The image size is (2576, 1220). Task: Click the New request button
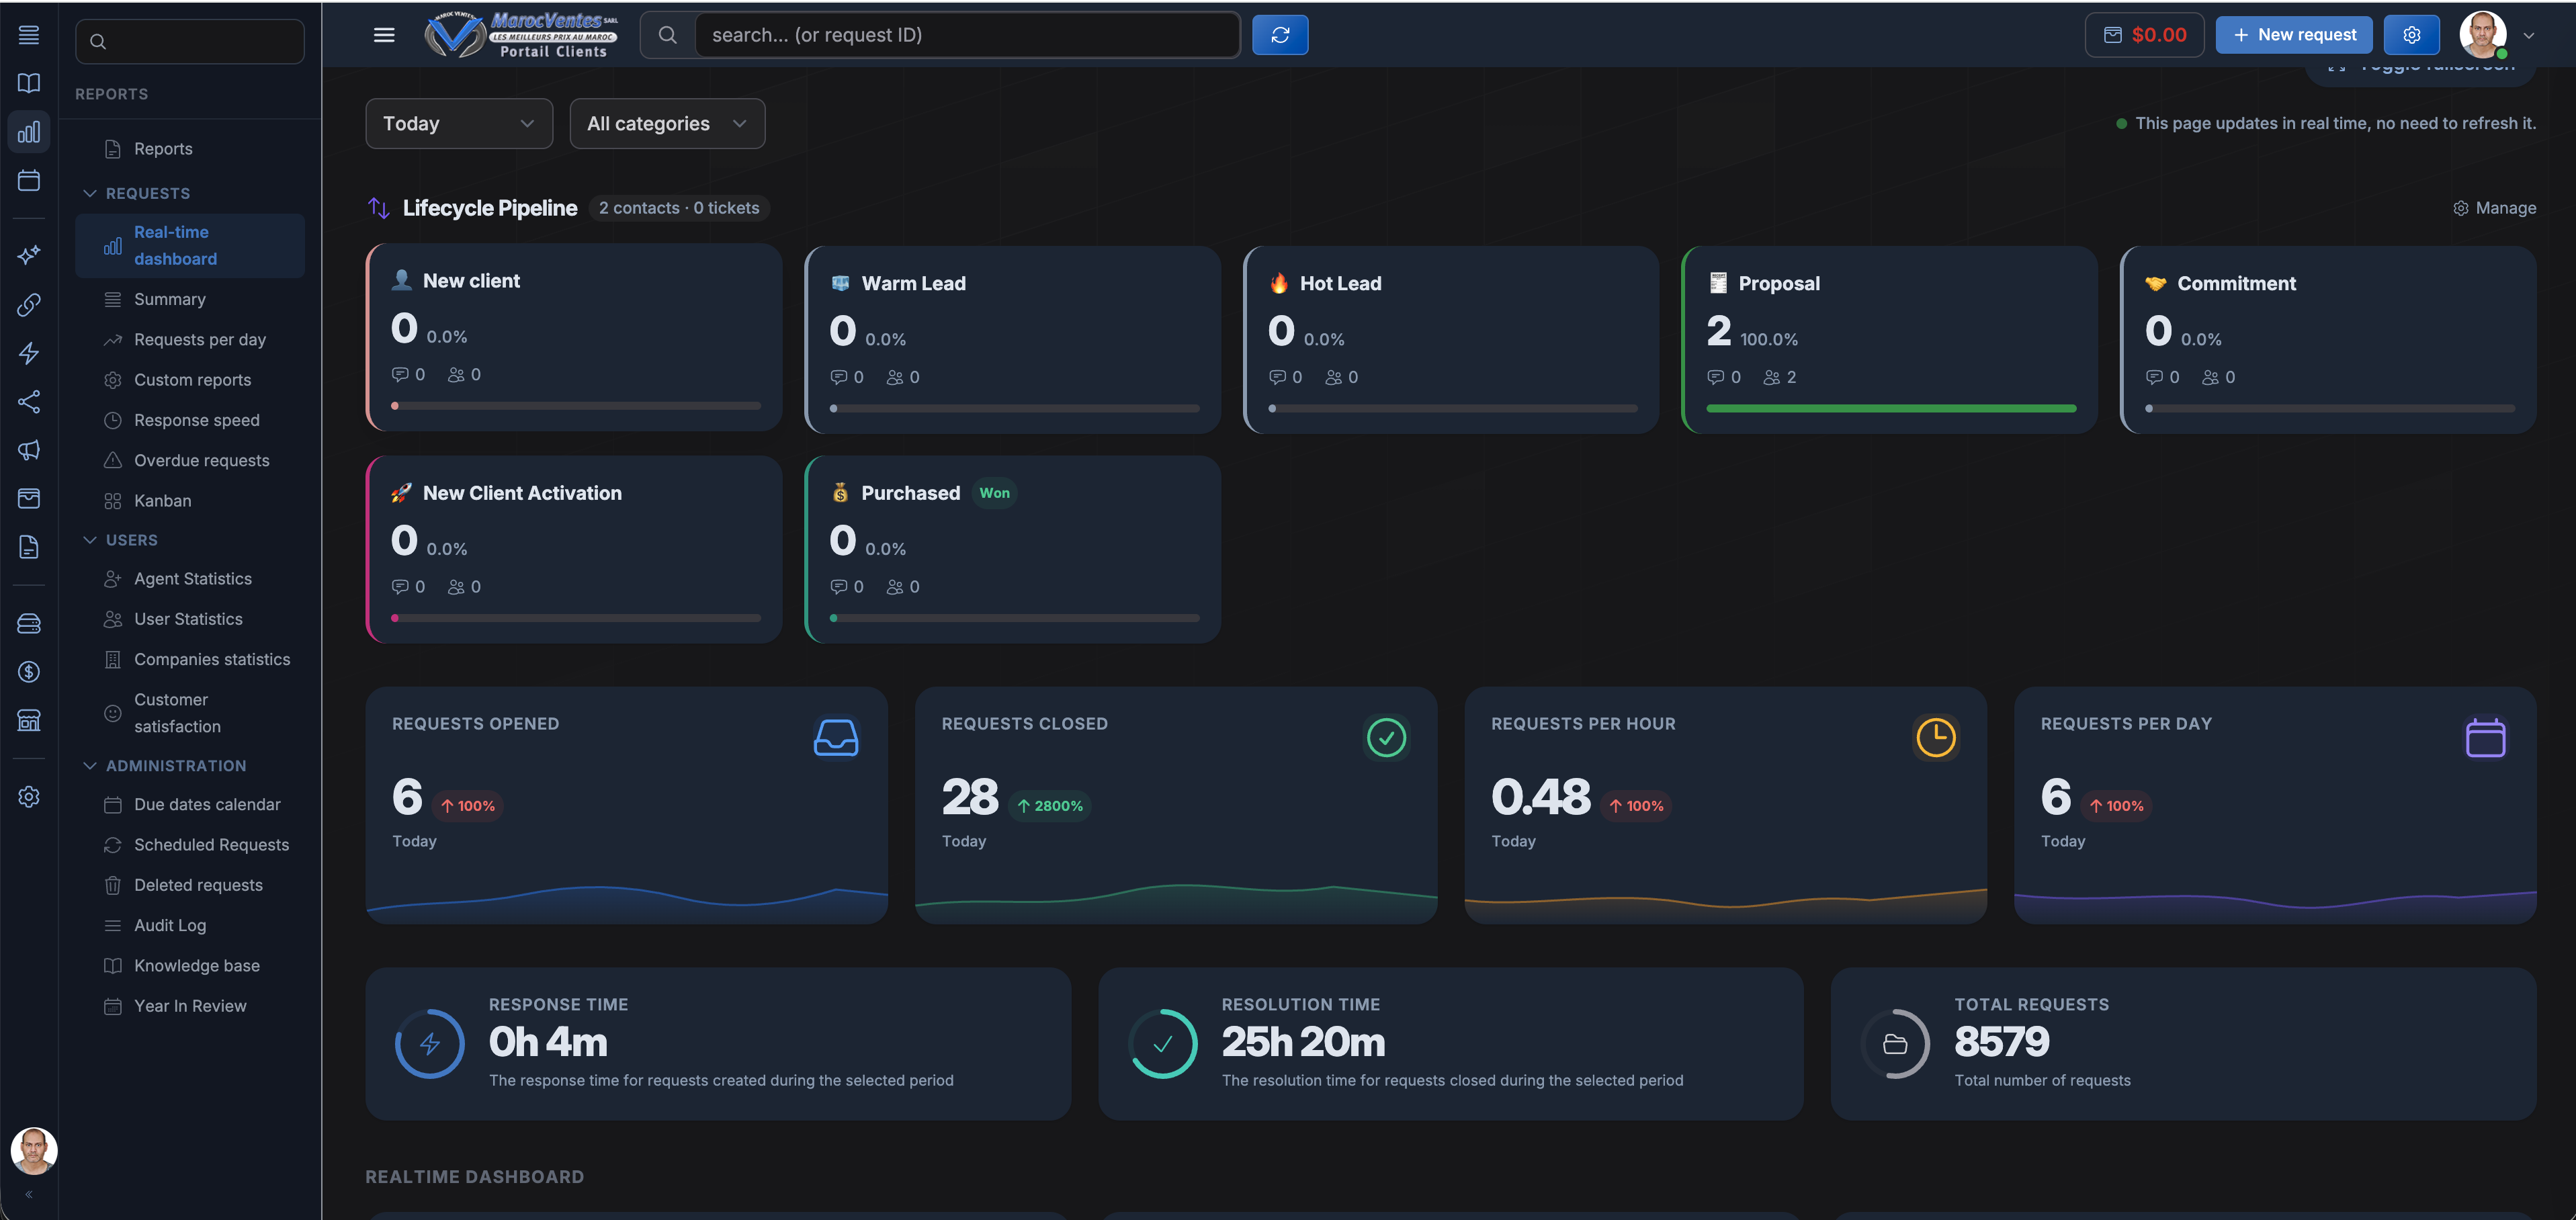click(x=2294, y=34)
